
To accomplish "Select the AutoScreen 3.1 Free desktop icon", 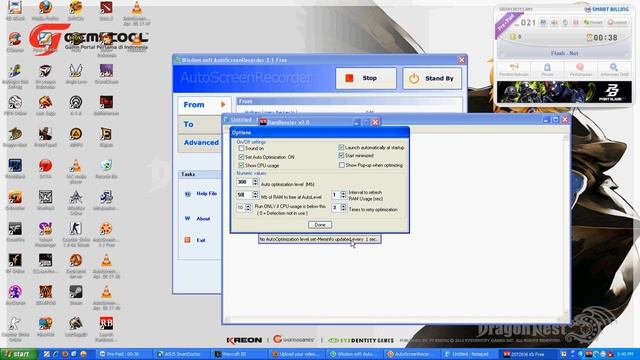I will click(106, 229).
